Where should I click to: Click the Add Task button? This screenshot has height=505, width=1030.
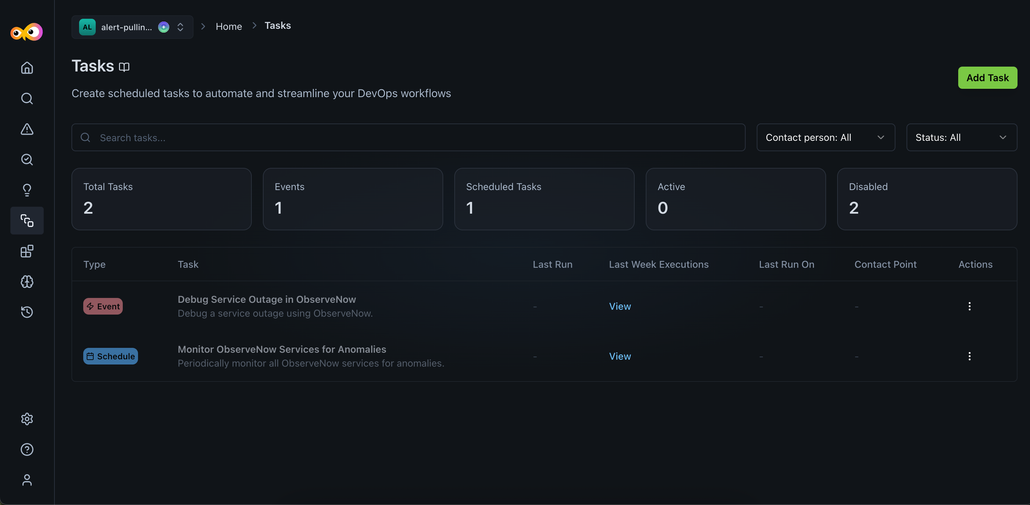987,77
